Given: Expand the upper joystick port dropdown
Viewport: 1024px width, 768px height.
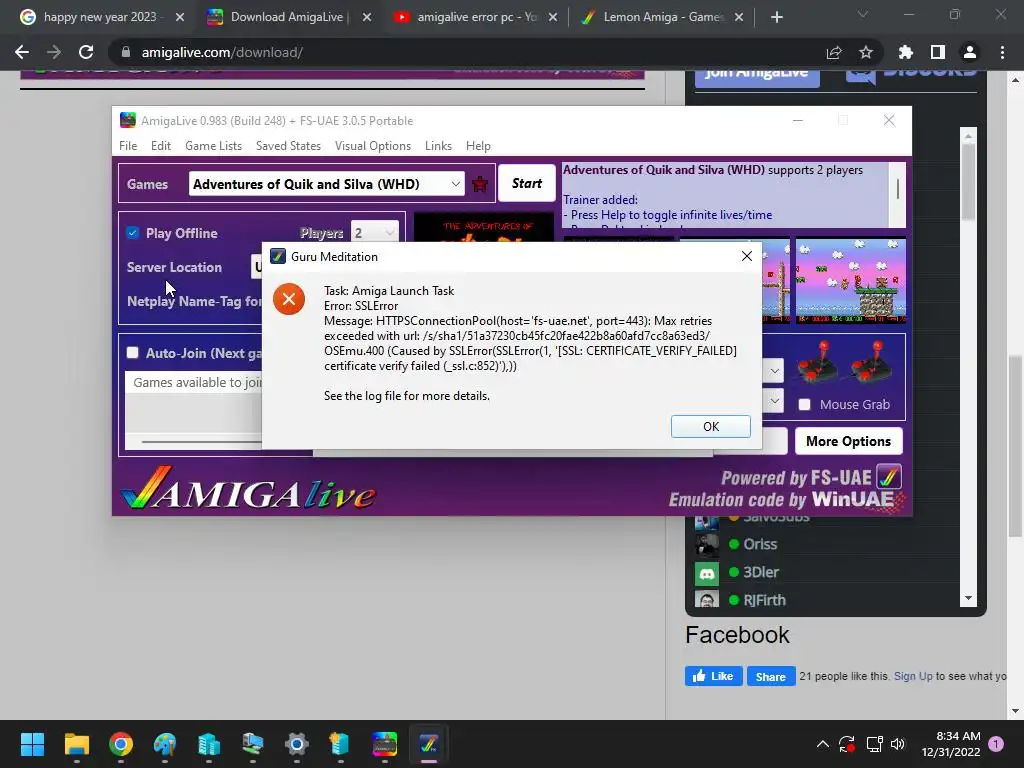Looking at the screenshot, I should pos(774,371).
